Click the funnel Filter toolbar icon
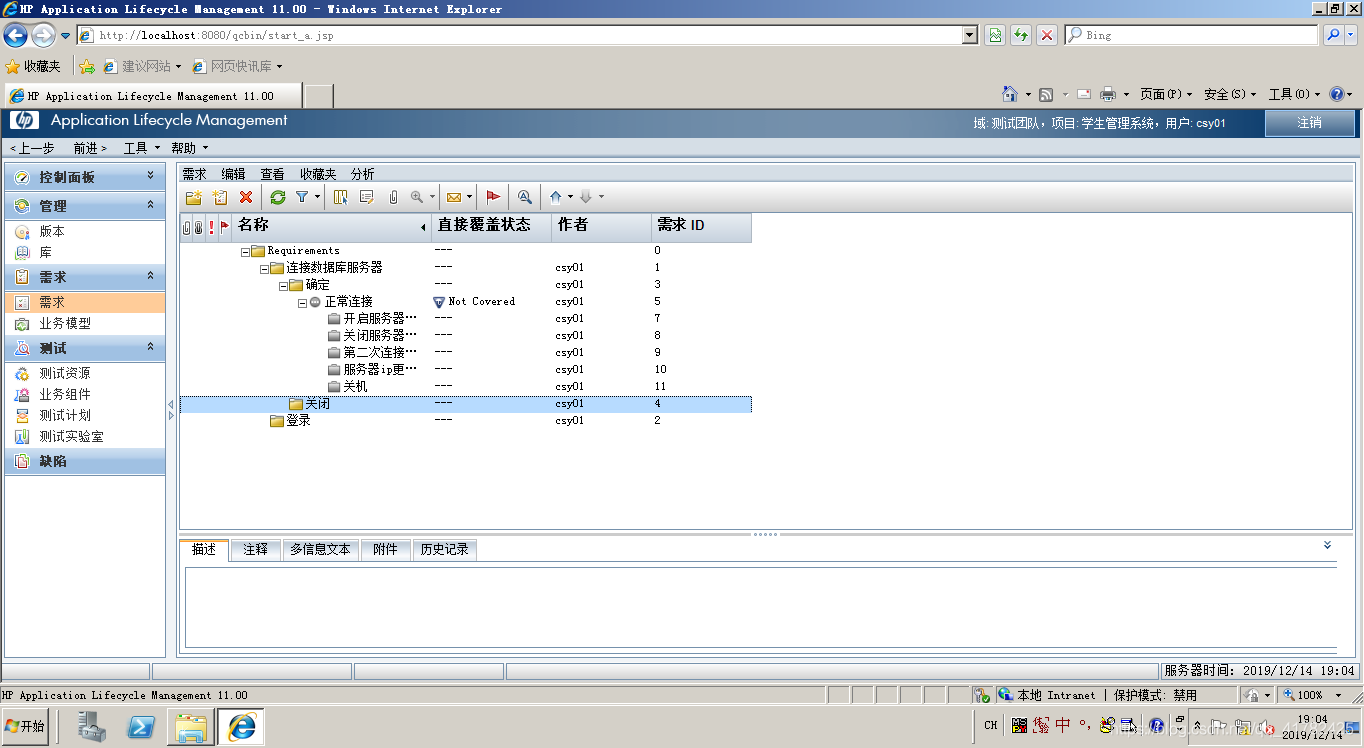Screen dimensions: 1364x748 point(301,197)
